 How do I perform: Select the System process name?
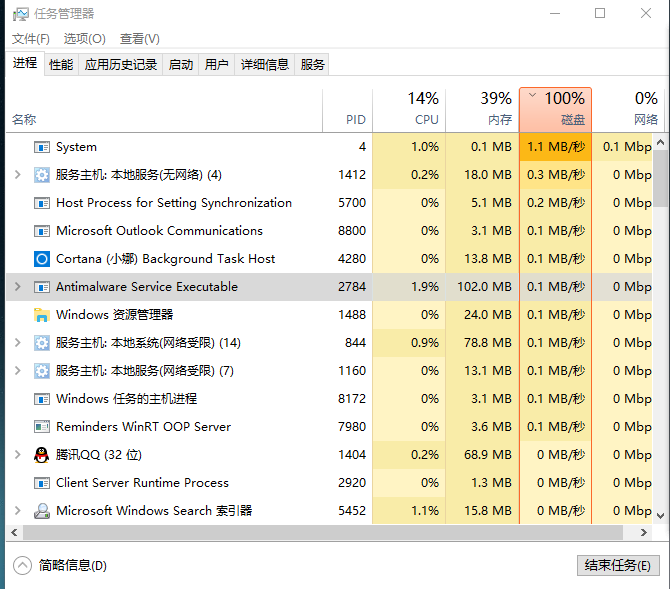point(76,147)
